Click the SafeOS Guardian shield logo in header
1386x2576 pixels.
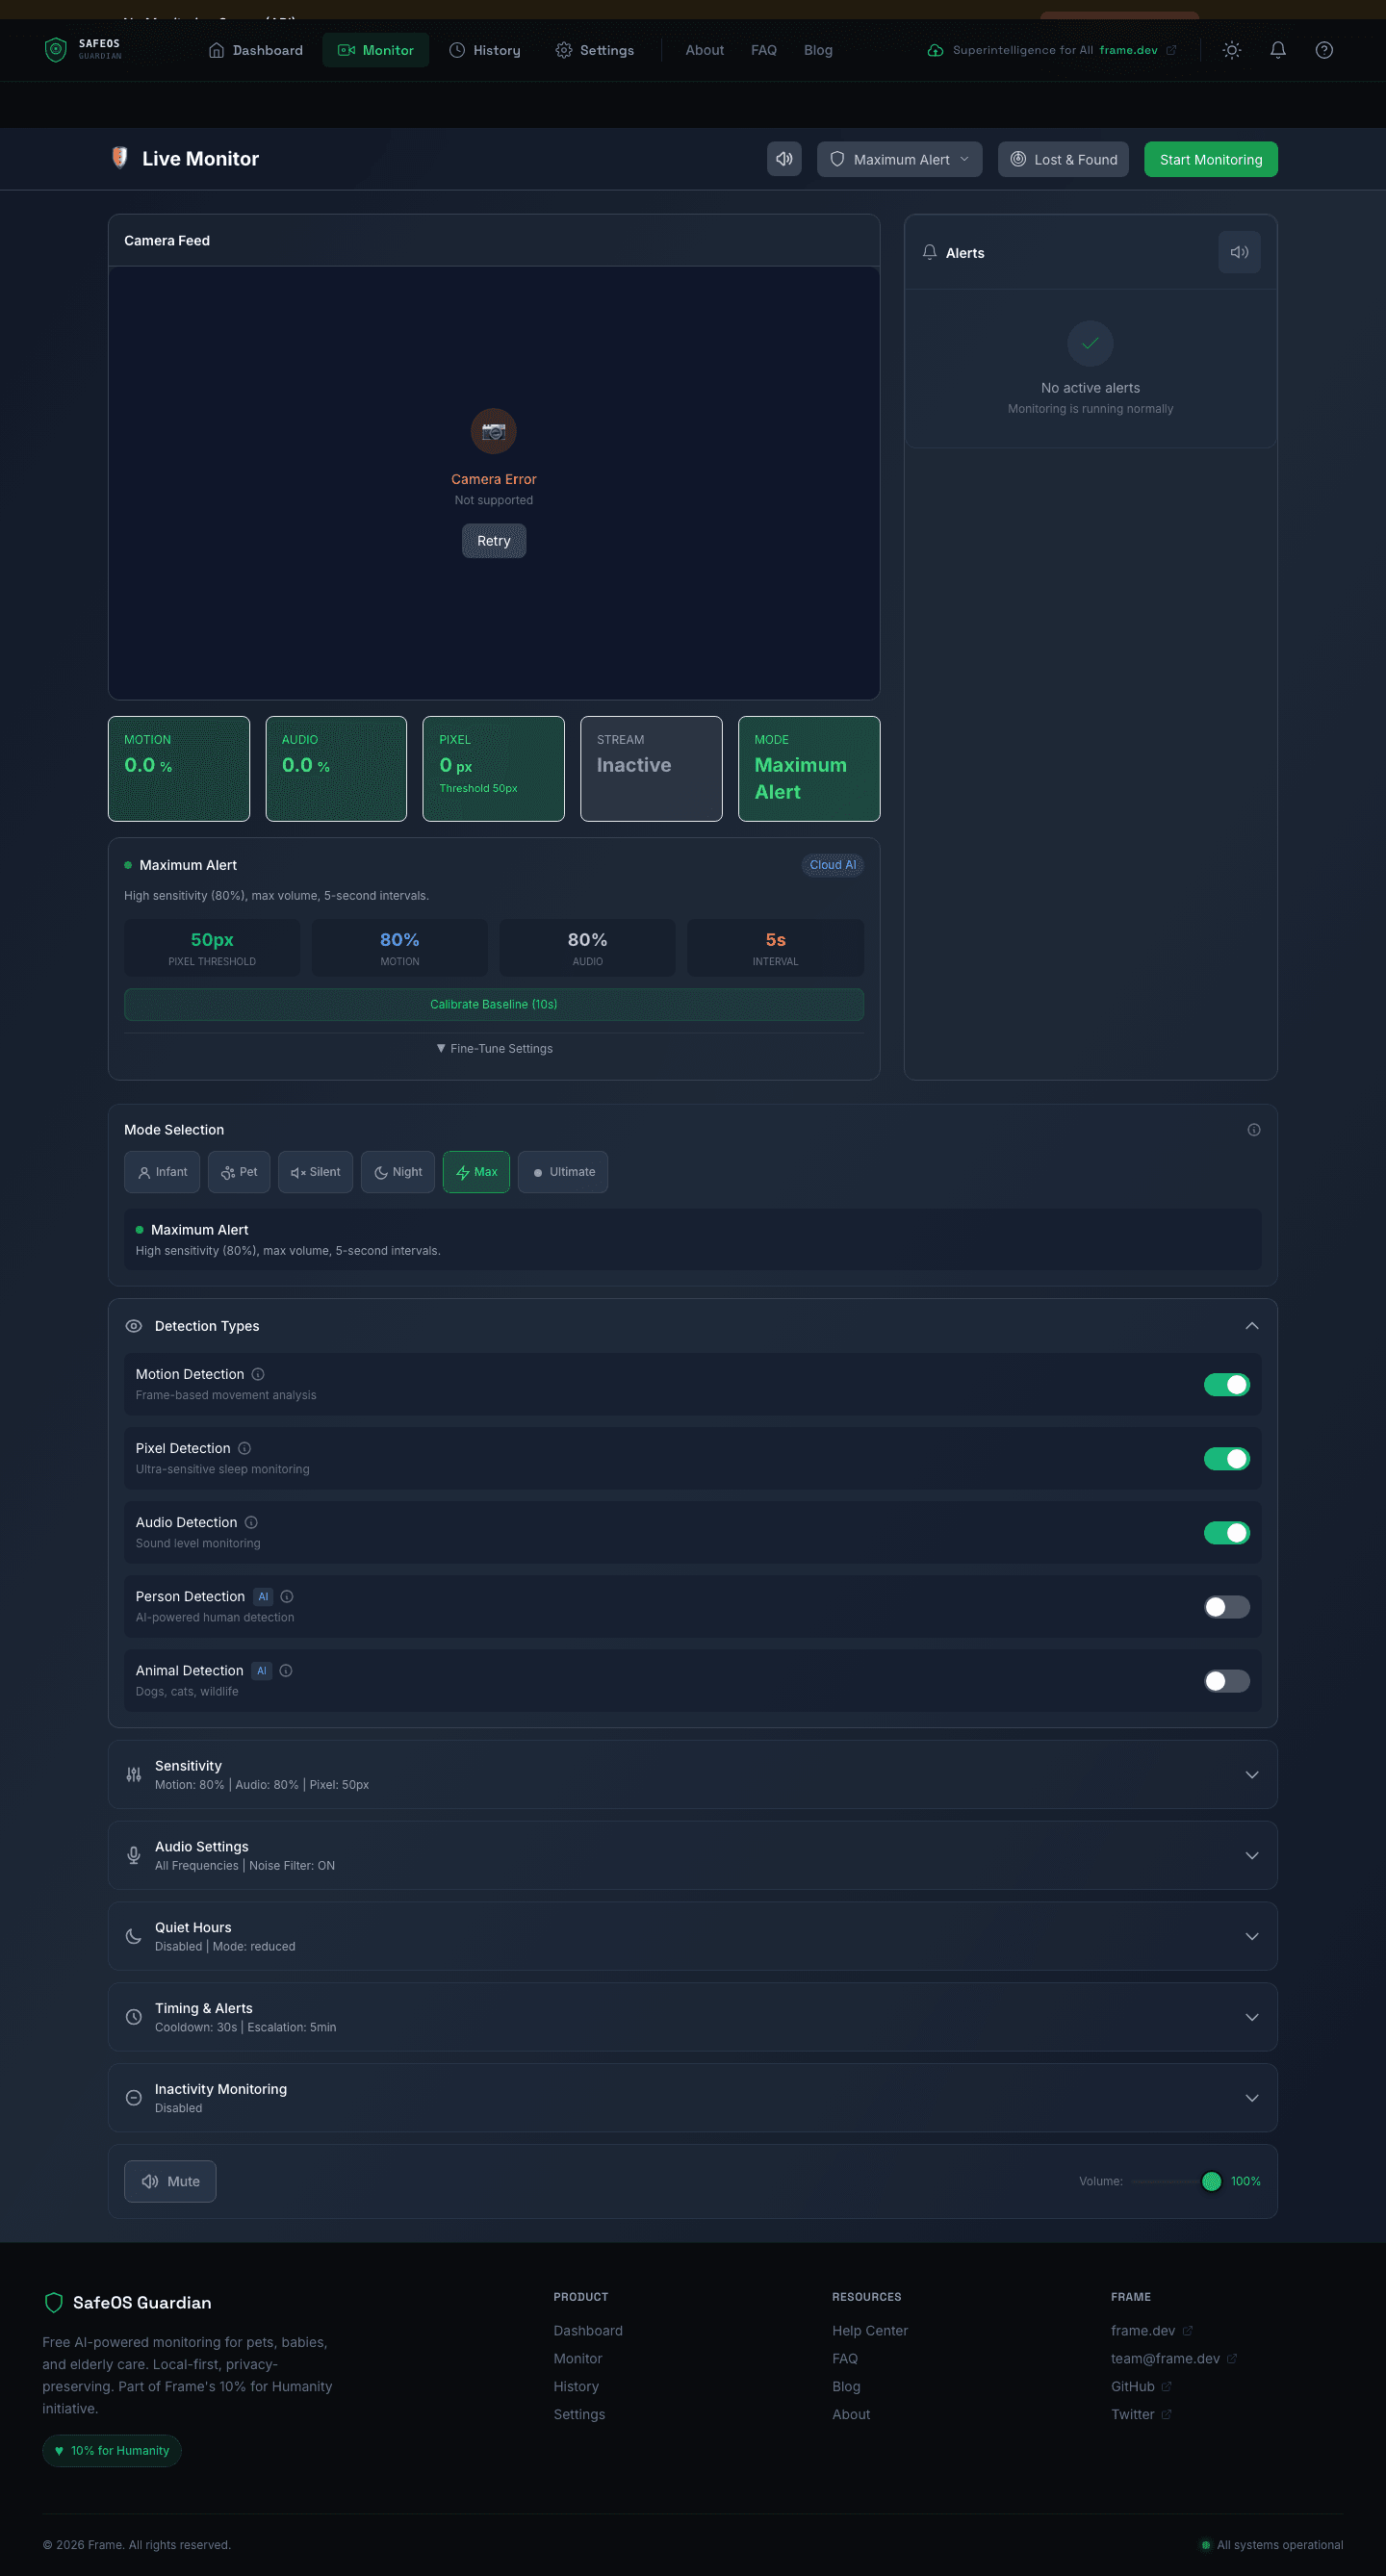pyautogui.click(x=56, y=49)
